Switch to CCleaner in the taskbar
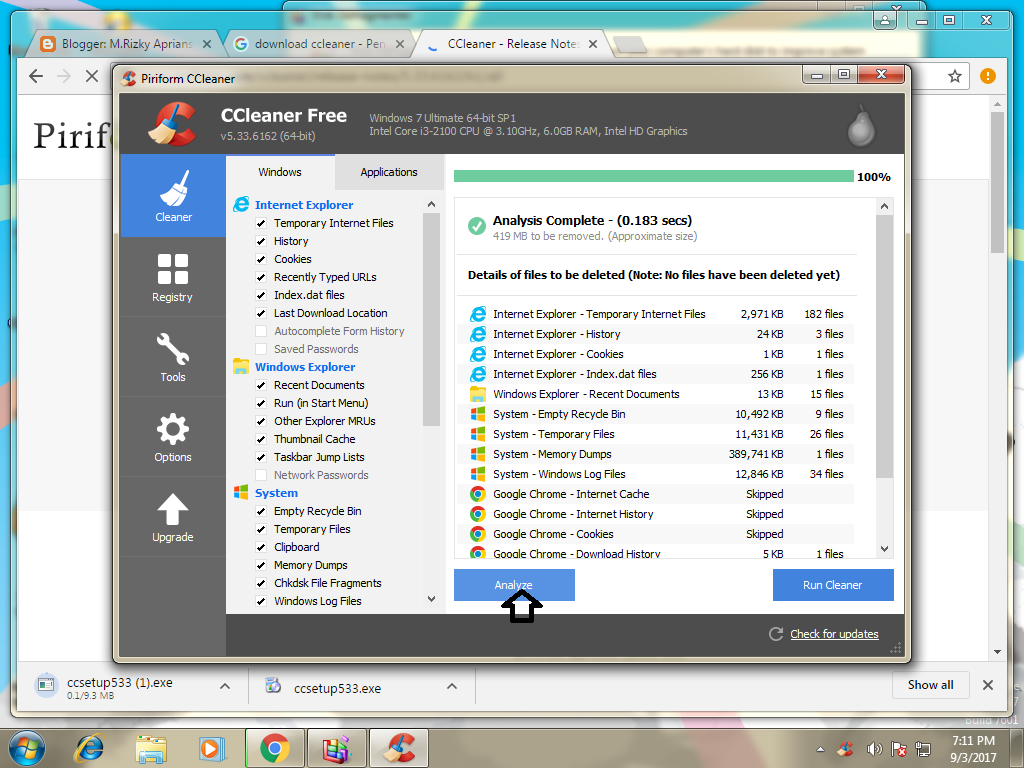 (x=399, y=748)
